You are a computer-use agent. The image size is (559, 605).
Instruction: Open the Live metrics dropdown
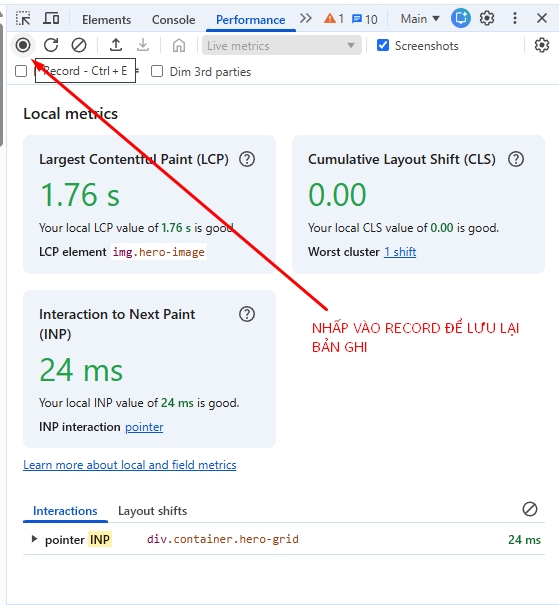pyautogui.click(x=282, y=46)
